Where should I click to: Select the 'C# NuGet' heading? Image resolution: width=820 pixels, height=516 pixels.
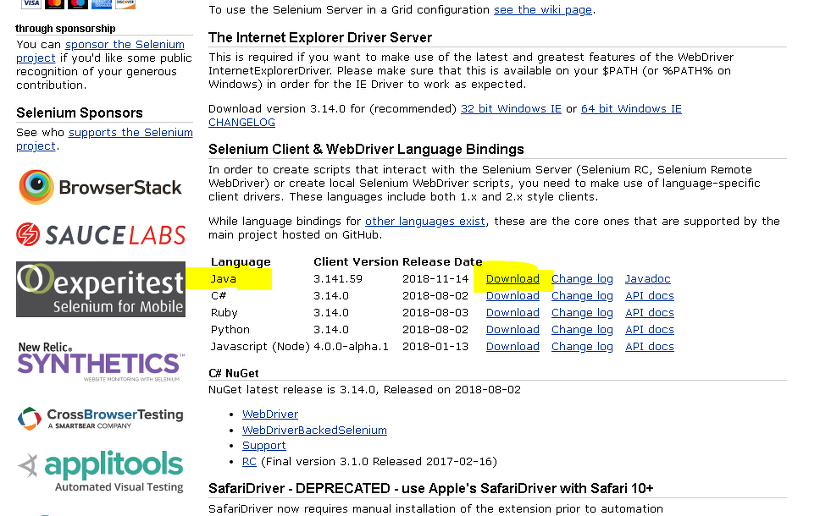[x=233, y=373]
